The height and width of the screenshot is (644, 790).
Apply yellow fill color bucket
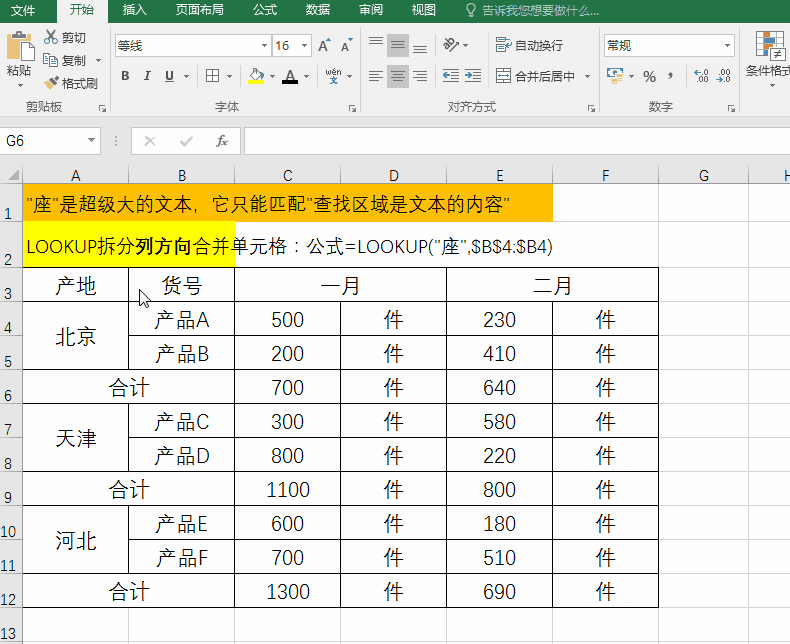(x=256, y=76)
